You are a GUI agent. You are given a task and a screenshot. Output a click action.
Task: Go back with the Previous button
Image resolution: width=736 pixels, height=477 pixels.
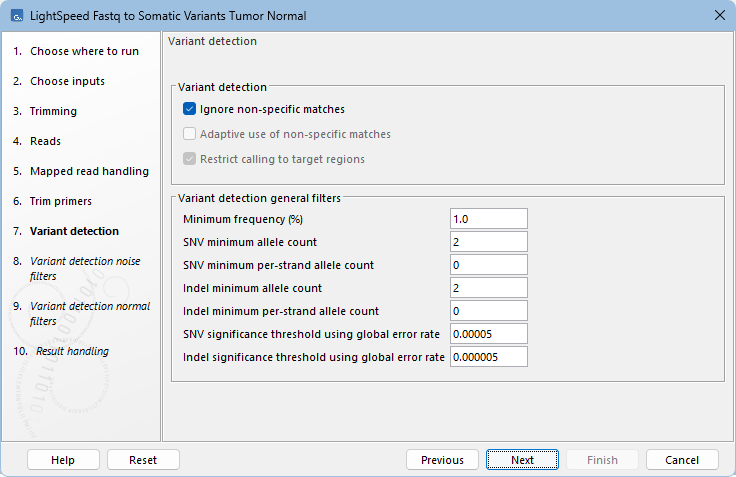[x=442, y=460]
